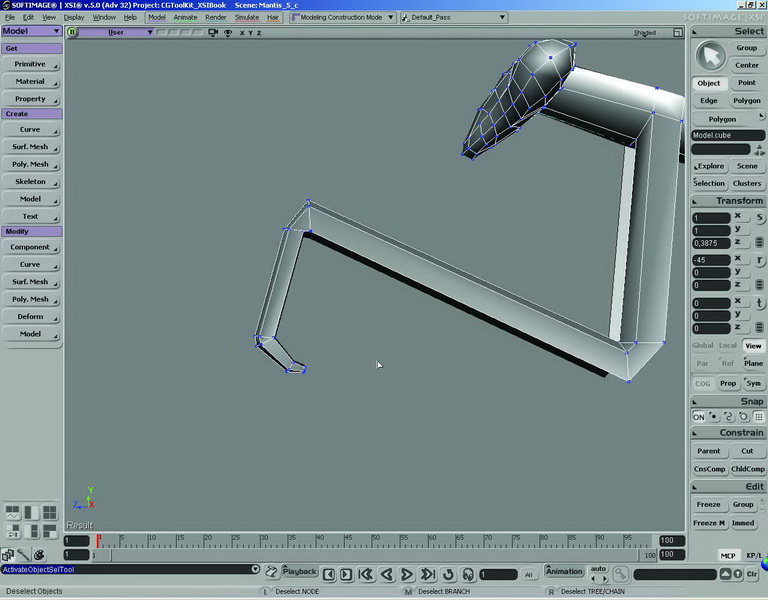Open Modeling Construction Mode dropdown

342,17
